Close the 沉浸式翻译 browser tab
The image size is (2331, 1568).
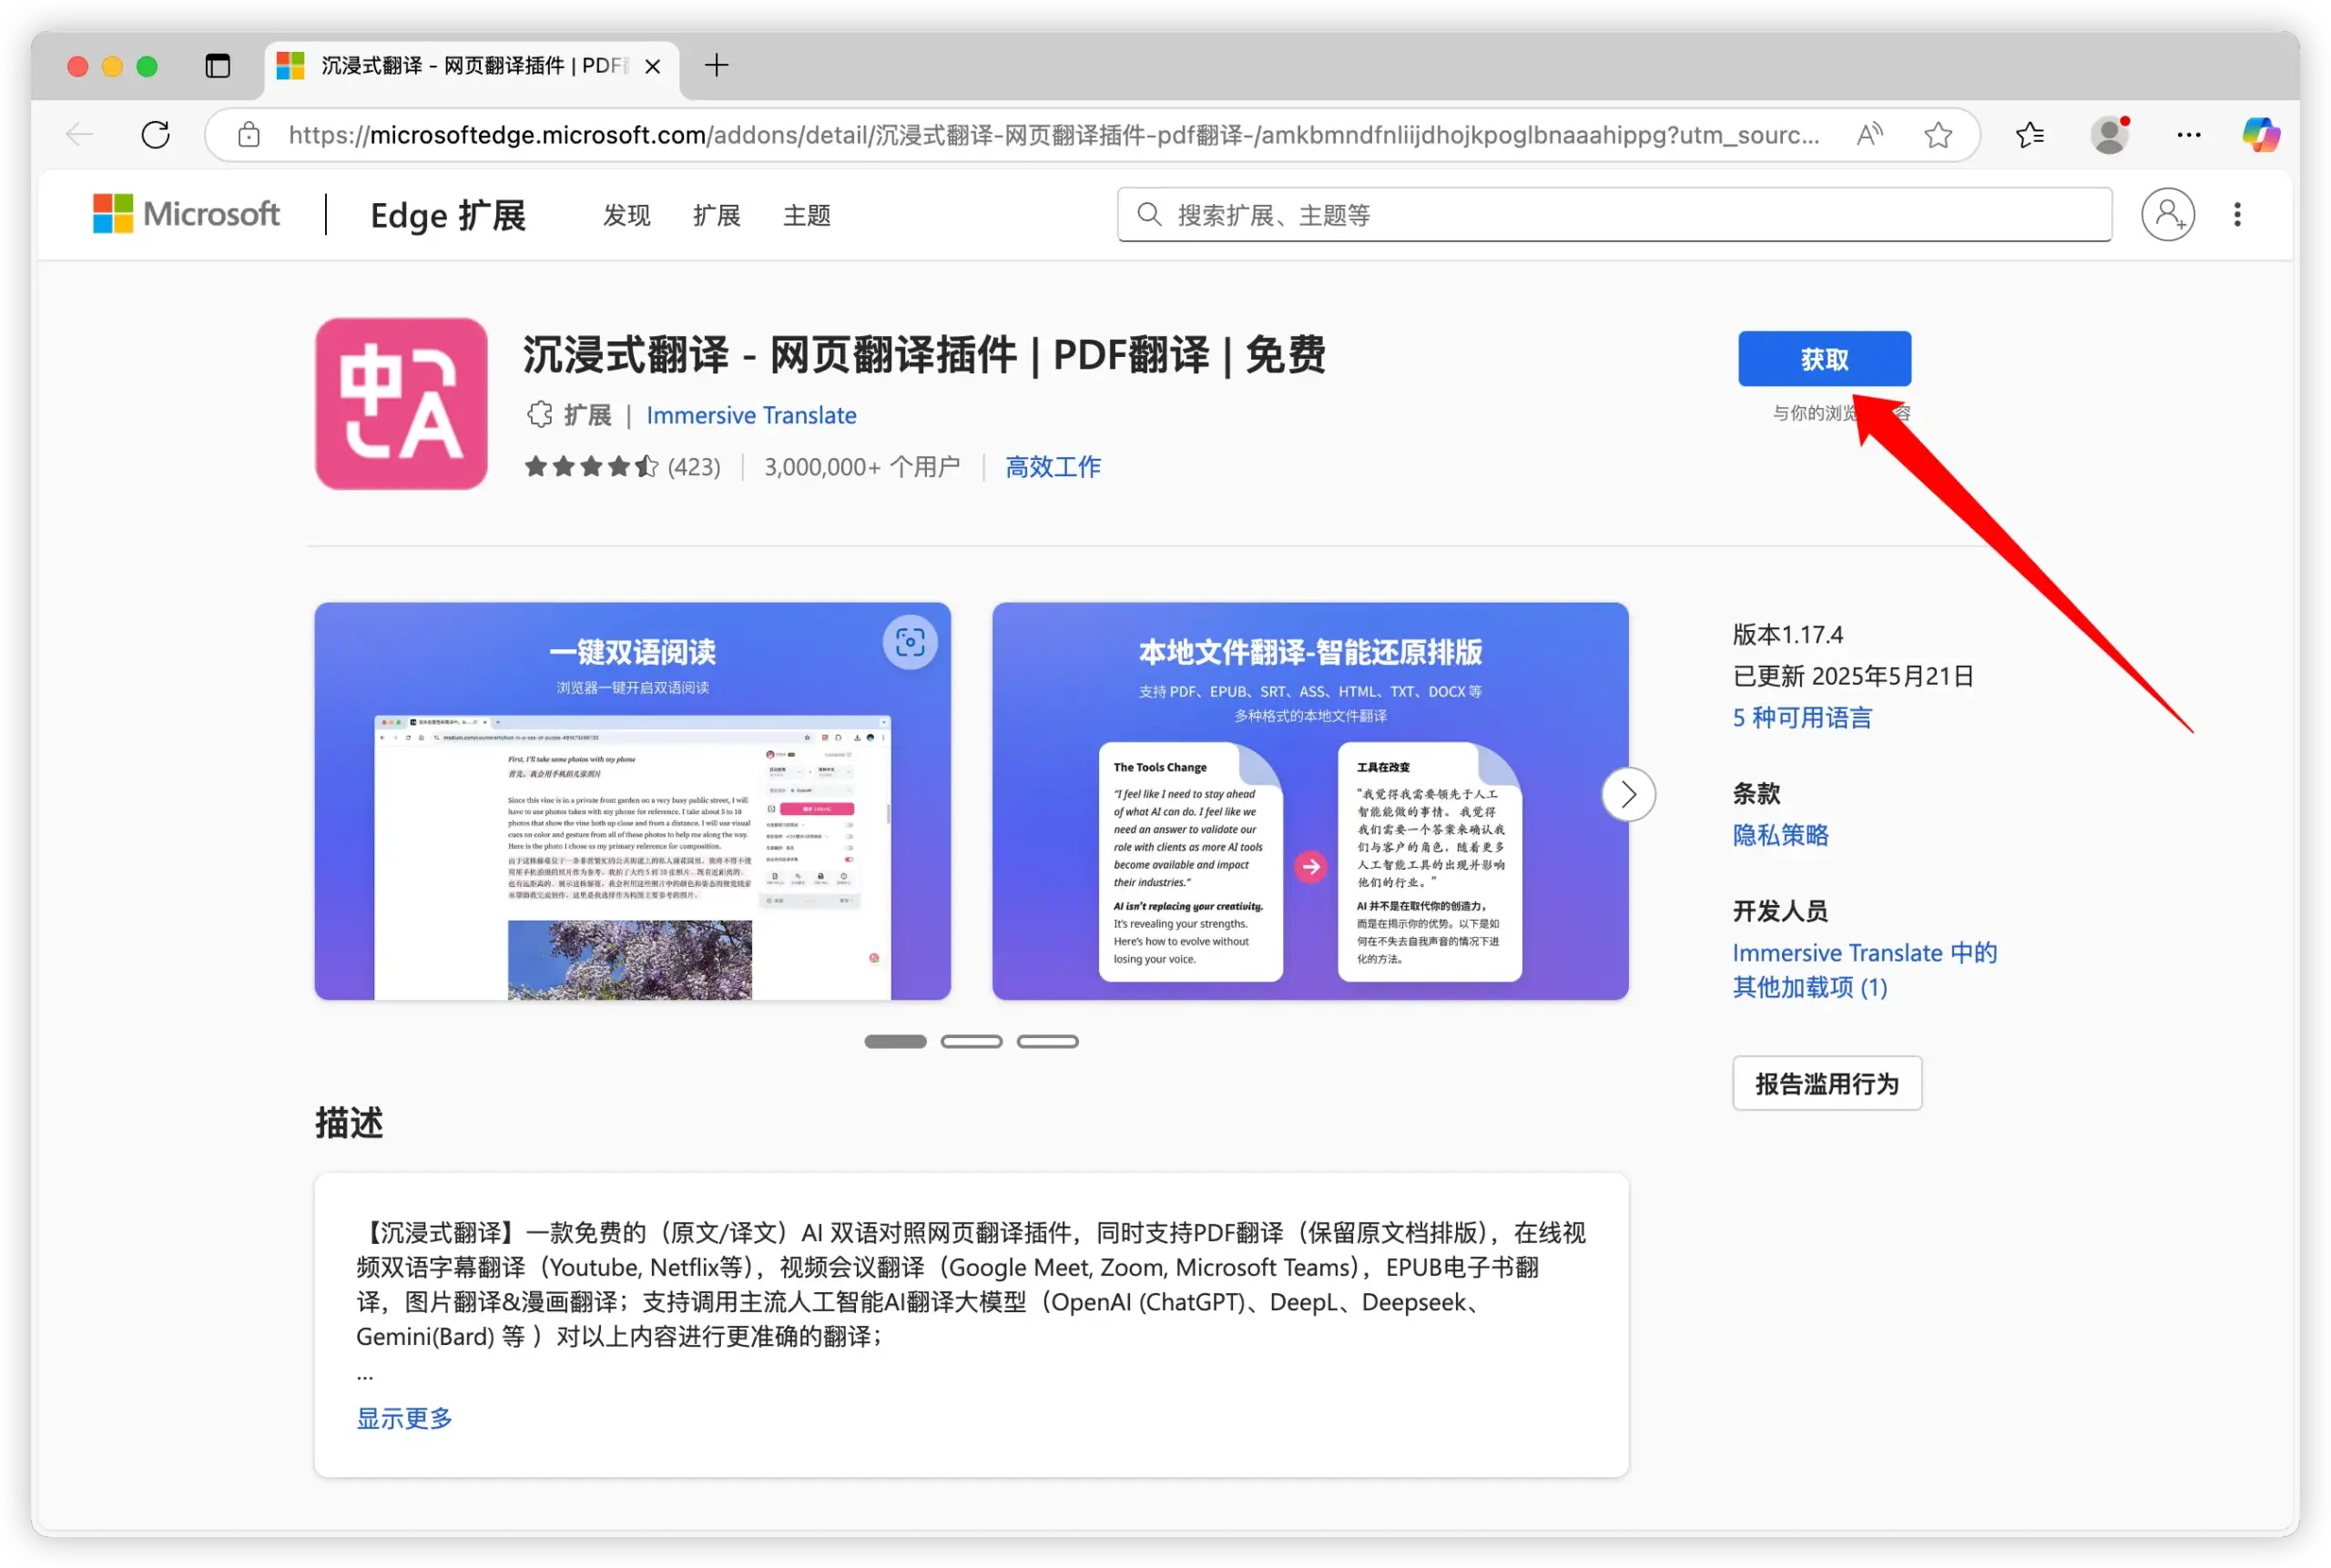[652, 66]
